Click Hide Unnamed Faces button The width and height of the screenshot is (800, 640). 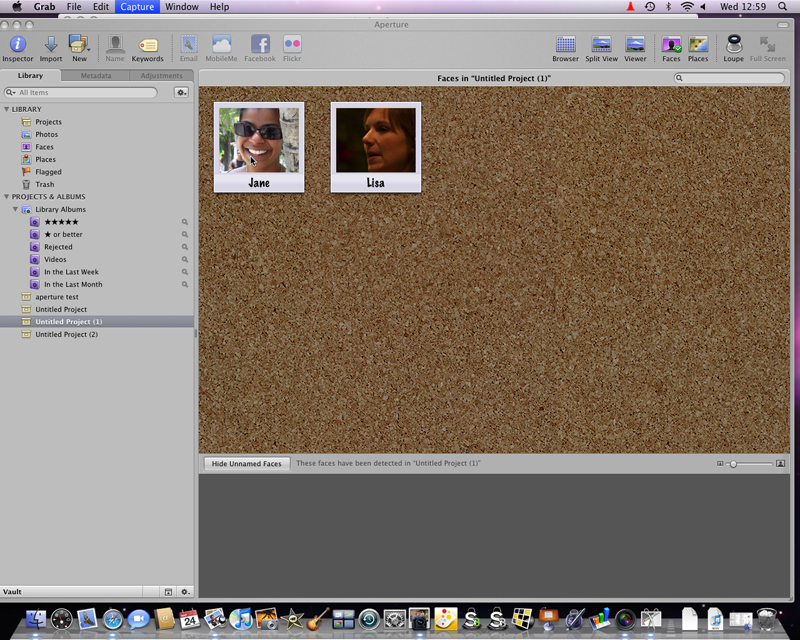(247, 463)
